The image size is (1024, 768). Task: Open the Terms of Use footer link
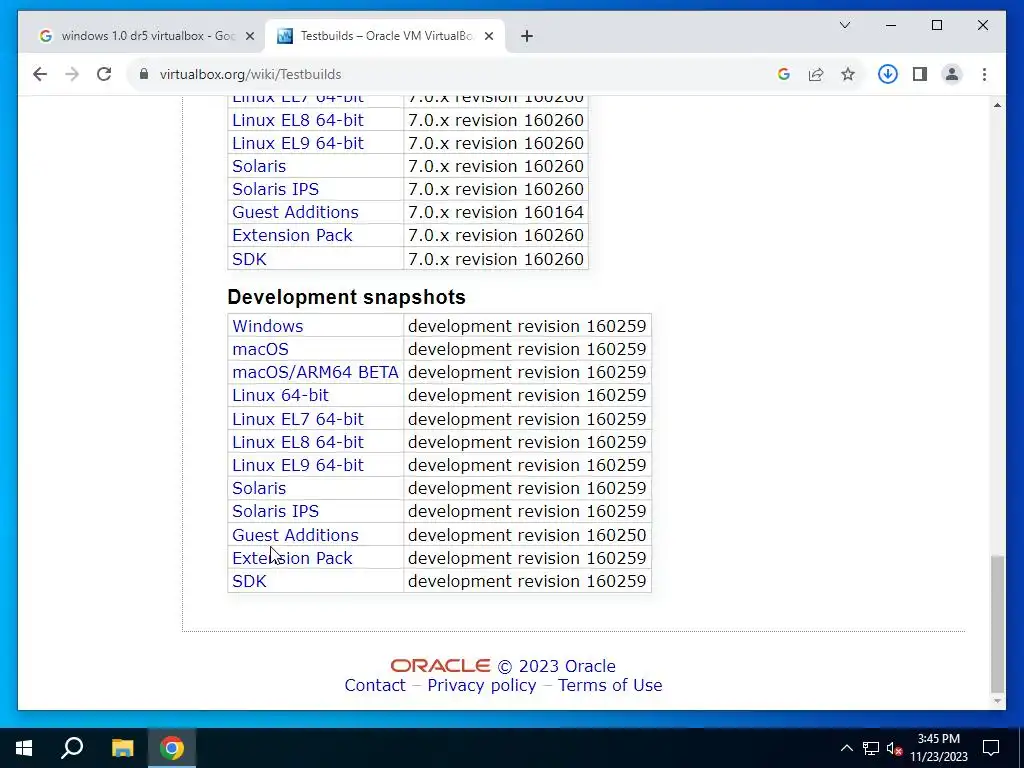(610, 685)
